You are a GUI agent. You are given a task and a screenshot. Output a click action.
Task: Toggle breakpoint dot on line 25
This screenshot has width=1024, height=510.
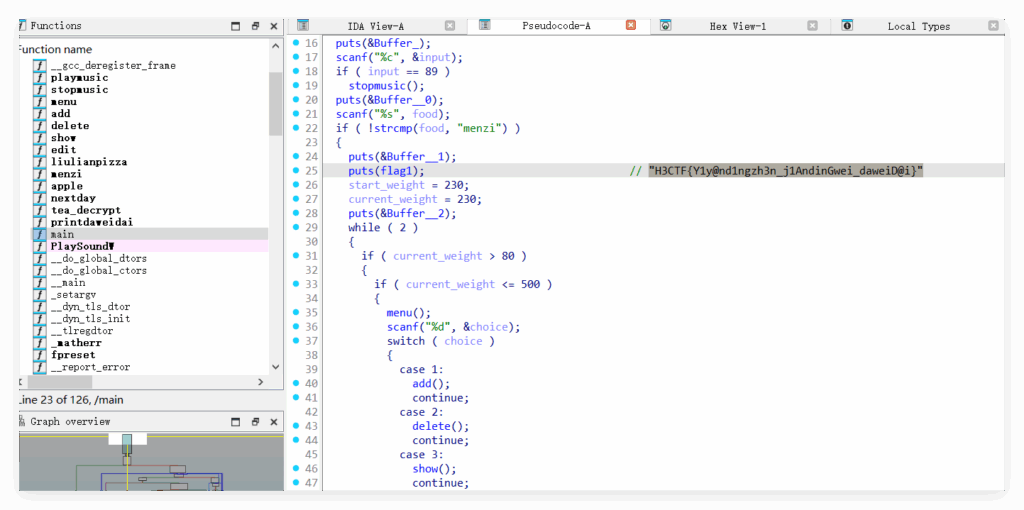pyautogui.click(x=296, y=171)
